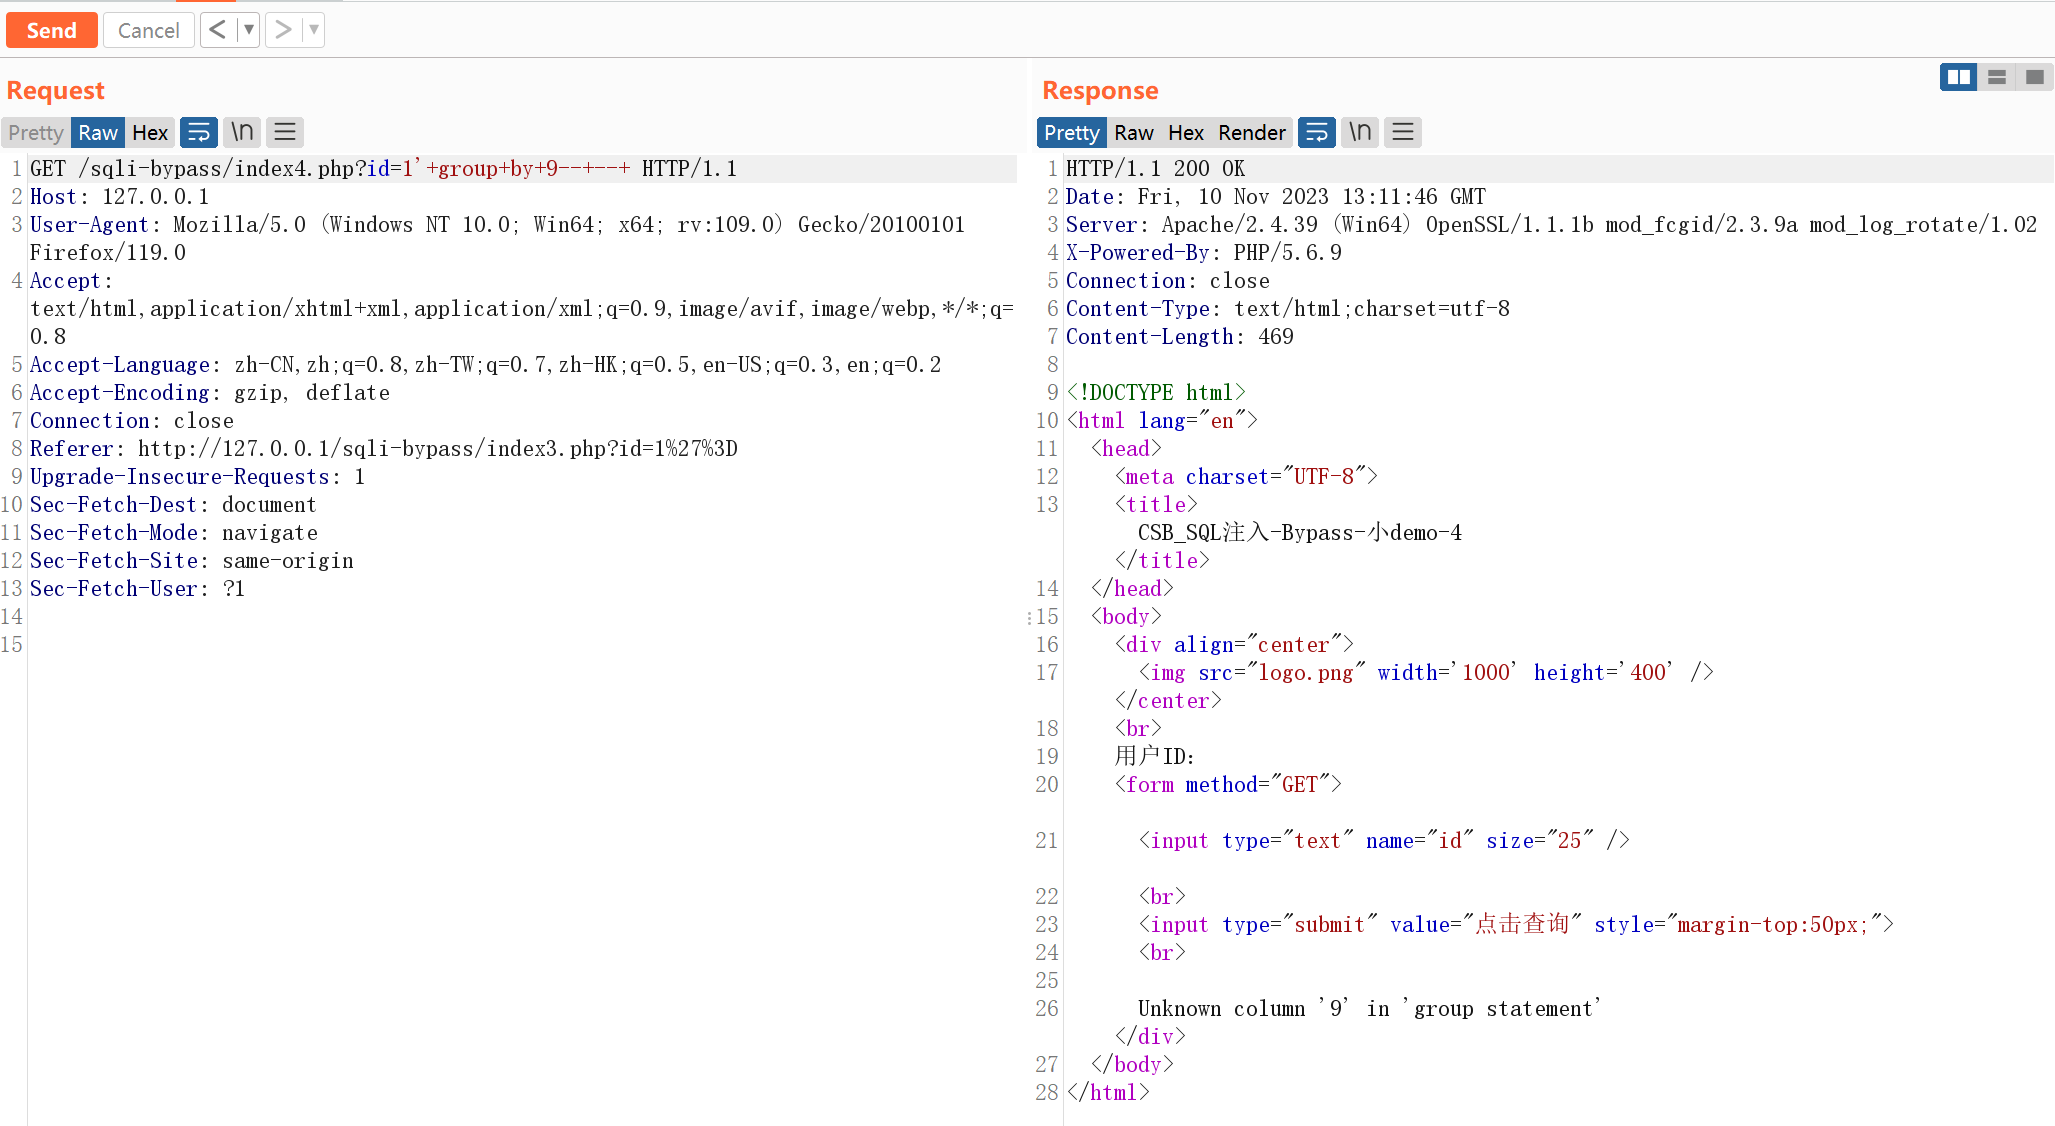Click the Server: Apache response header
Image resolution: width=2055 pixels, height=1126 pixels.
click(1551, 224)
